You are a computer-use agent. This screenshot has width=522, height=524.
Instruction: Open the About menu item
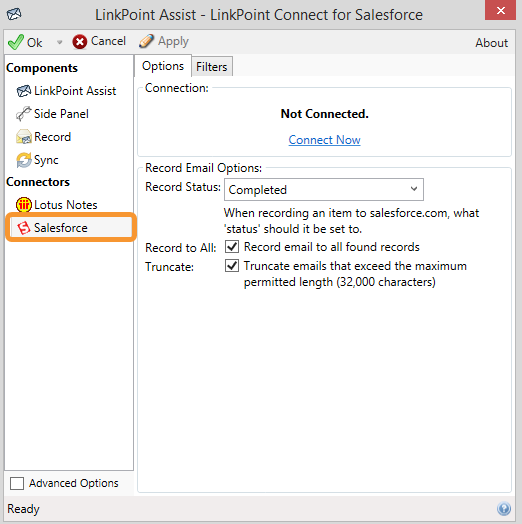pyautogui.click(x=492, y=43)
